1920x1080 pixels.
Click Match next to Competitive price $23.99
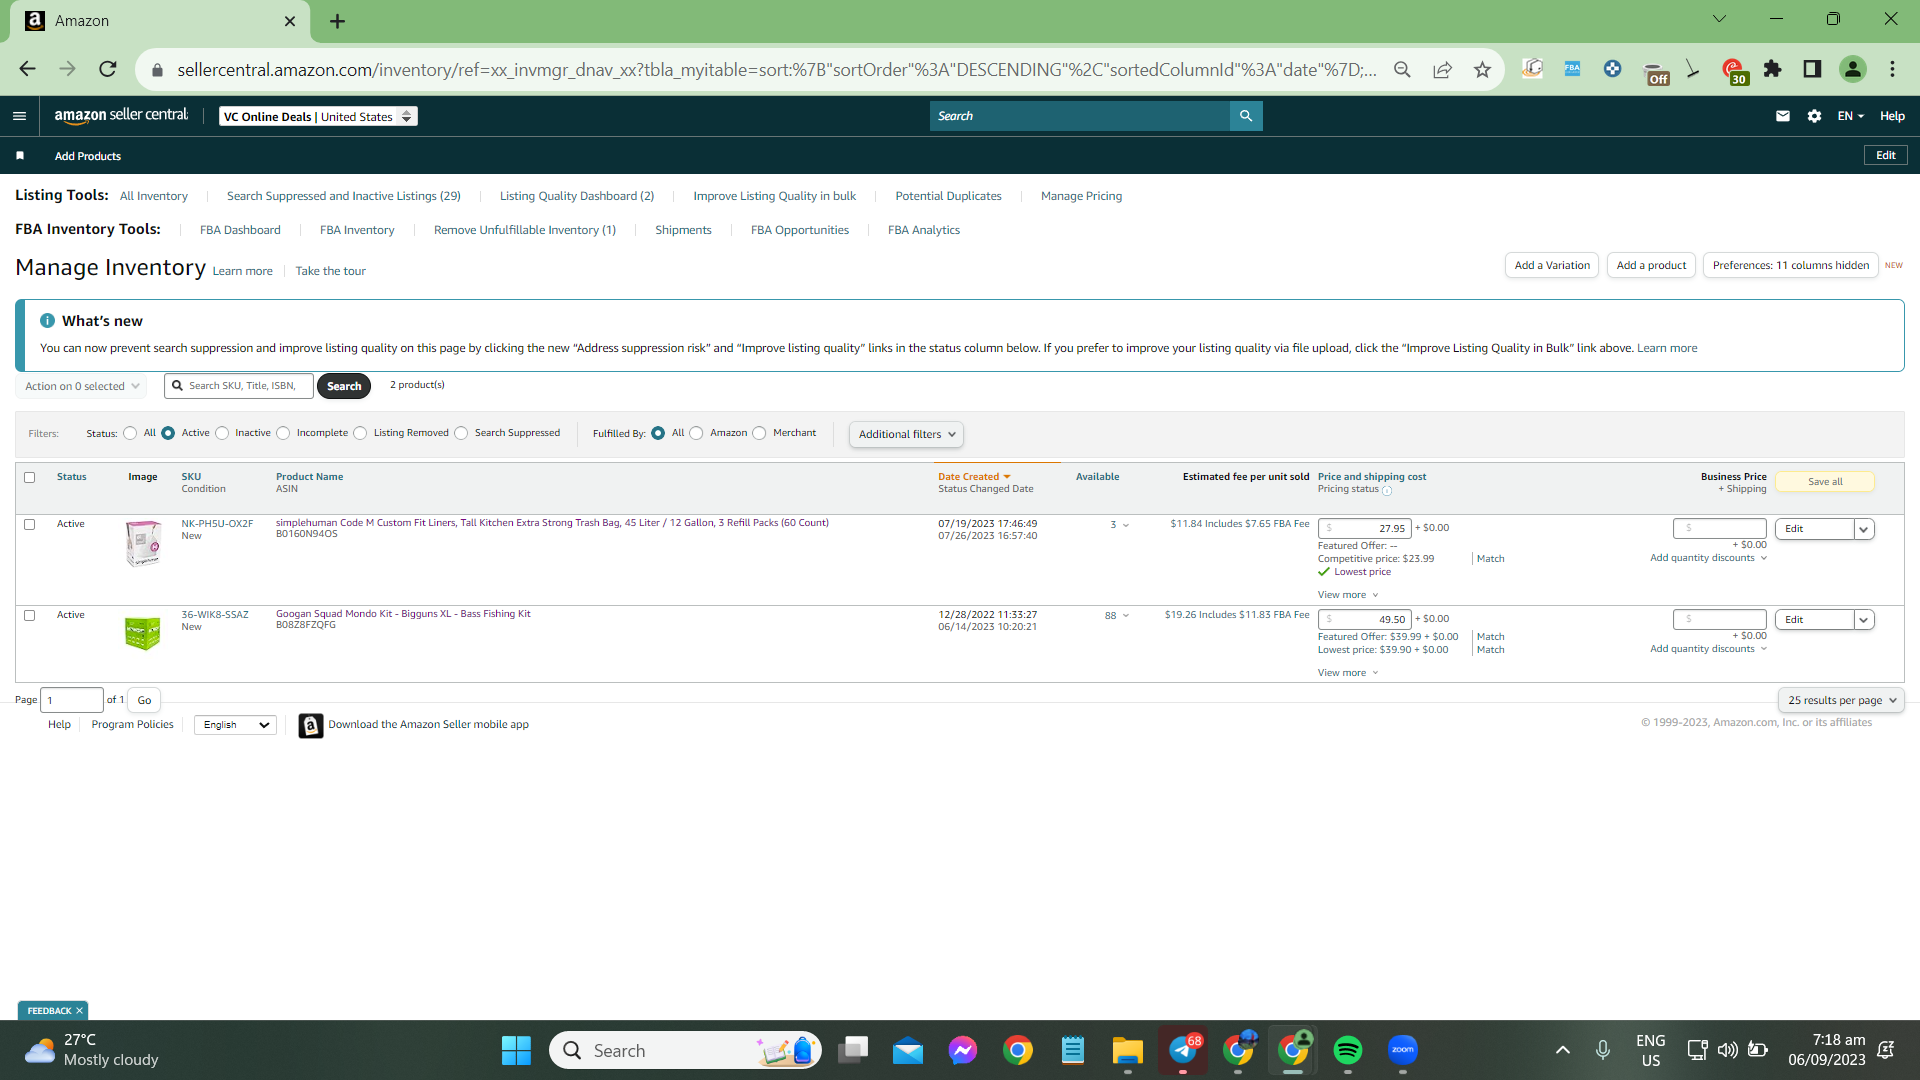click(1490, 559)
